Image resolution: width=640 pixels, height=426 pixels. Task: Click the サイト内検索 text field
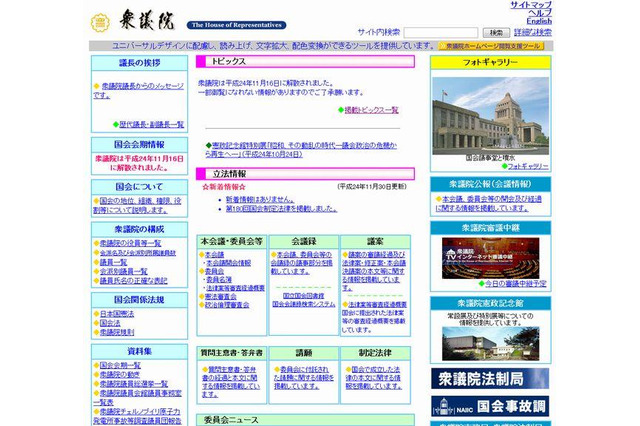point(440,33)
